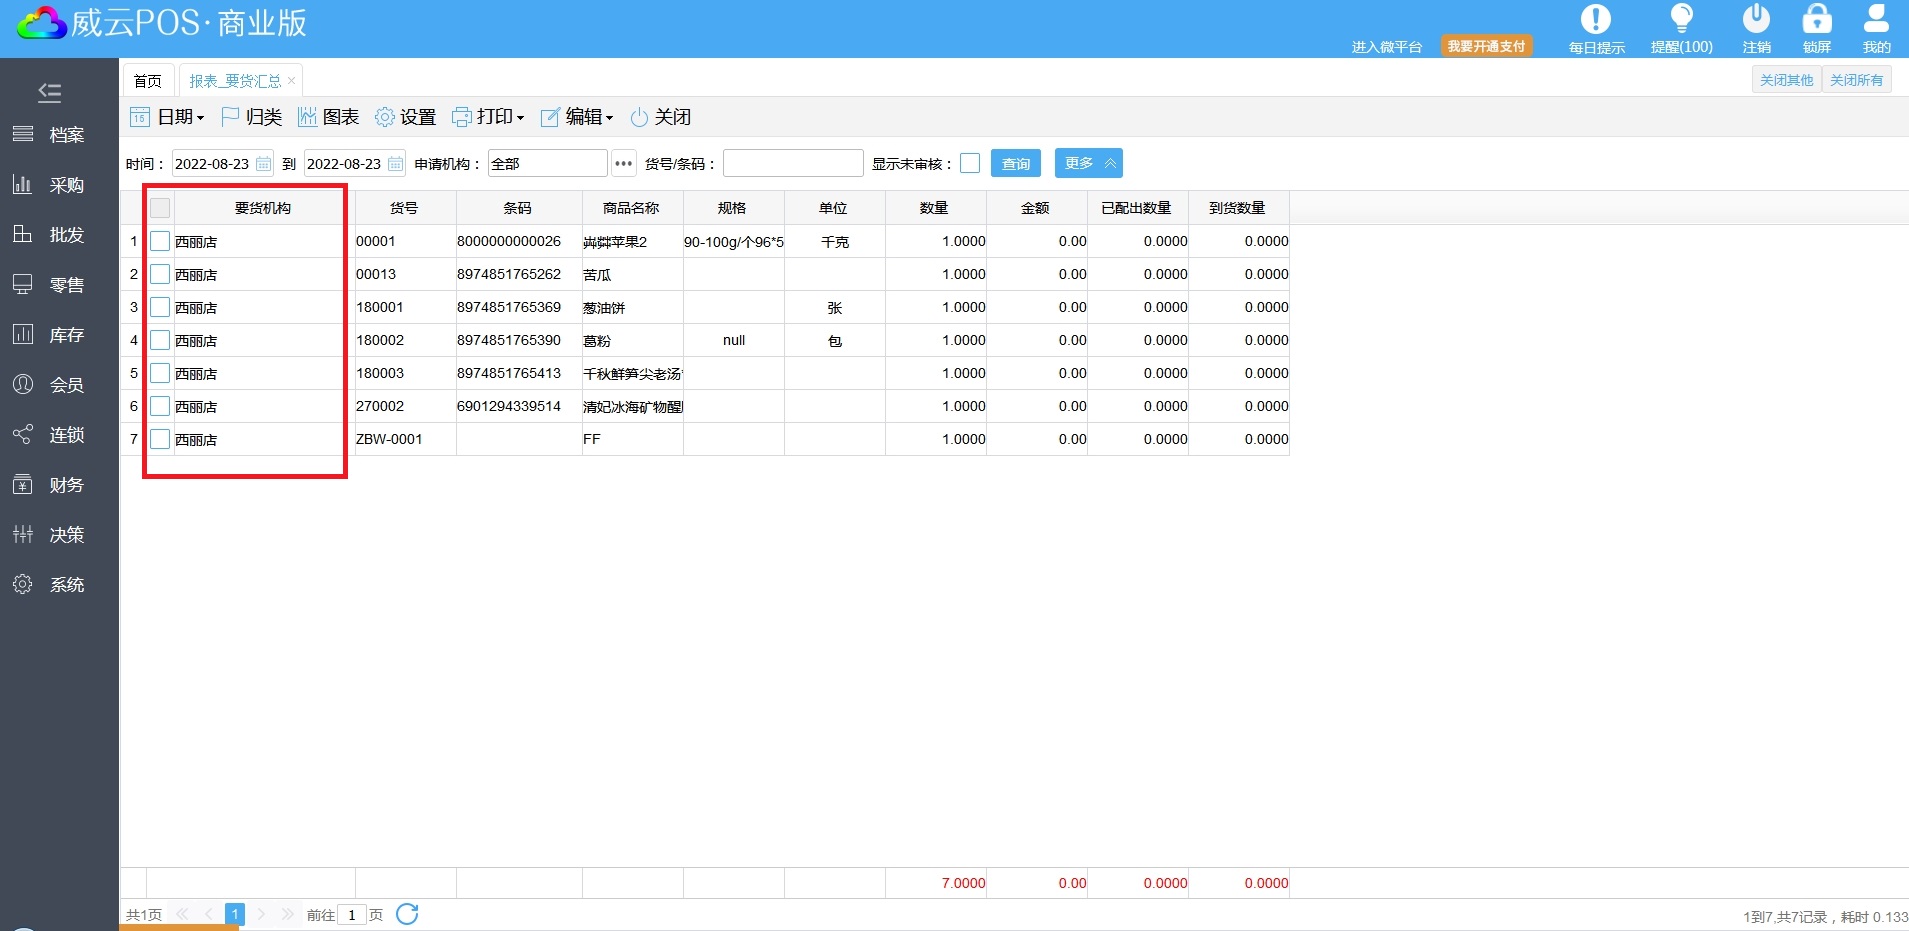Open the Reminders (提醒) lightbulb icon
The height and width of the screenshot is (931, 1909).
click(1681, 20)
